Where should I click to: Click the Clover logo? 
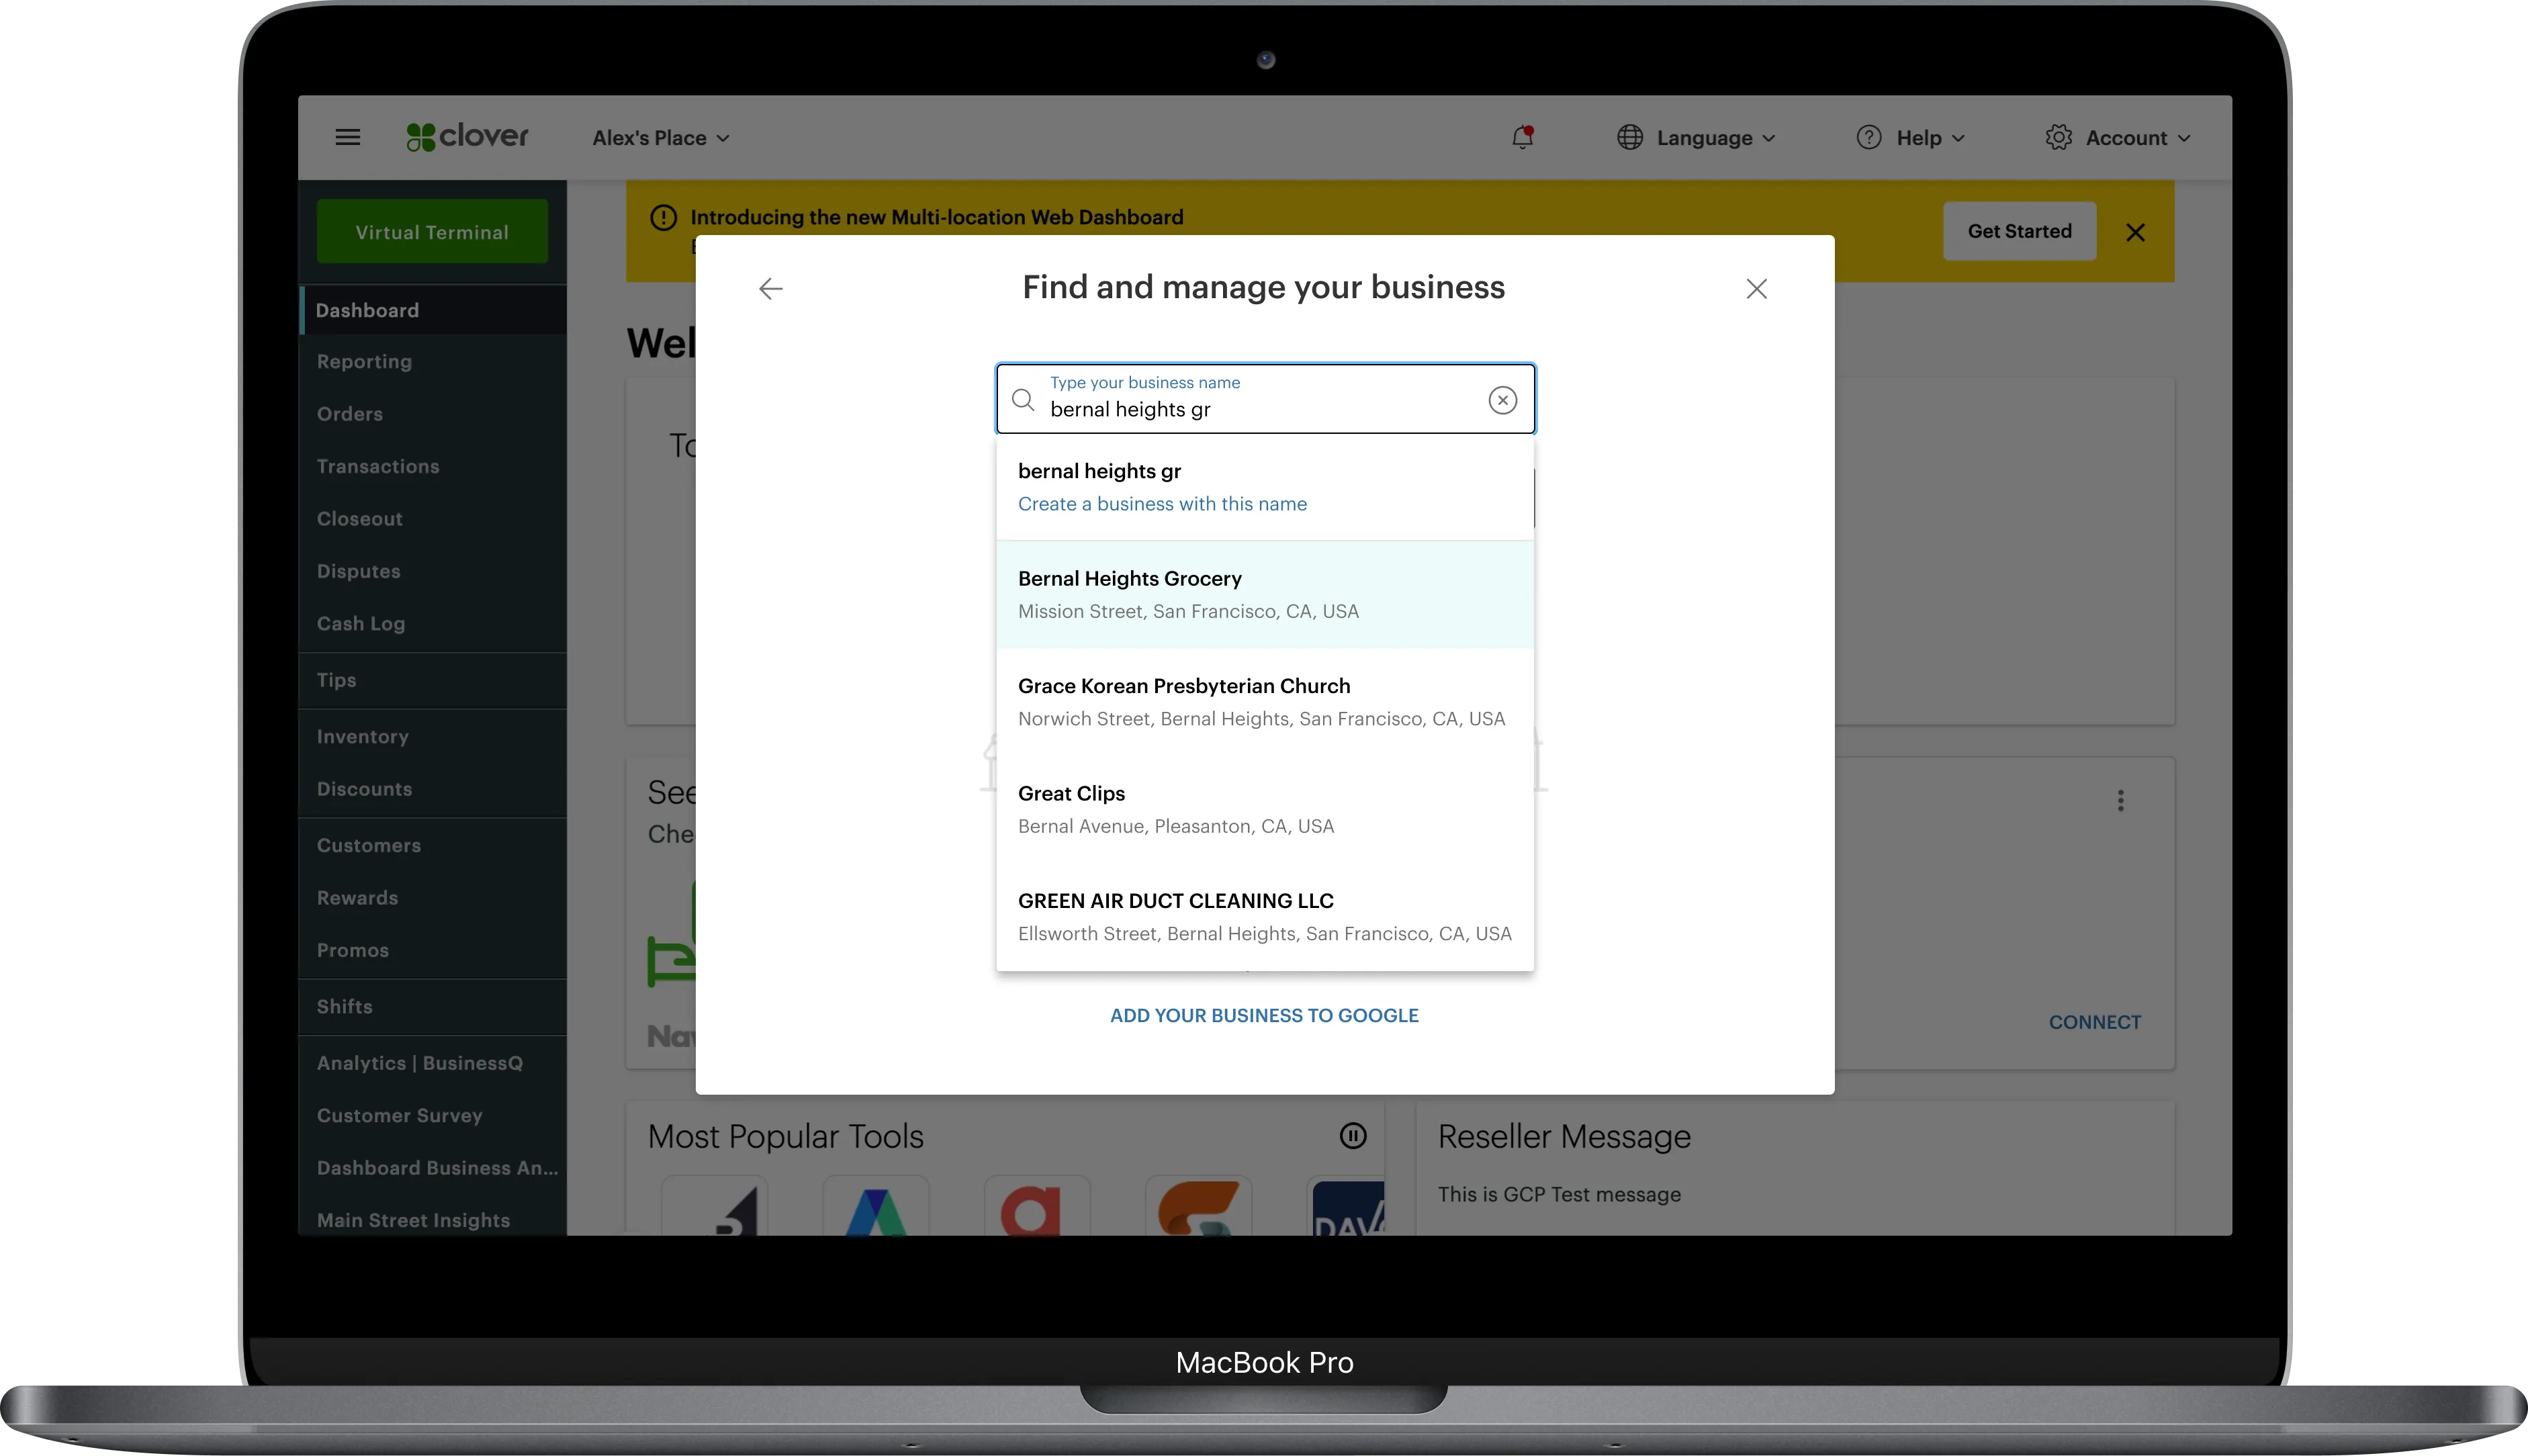tap(467, 137)
